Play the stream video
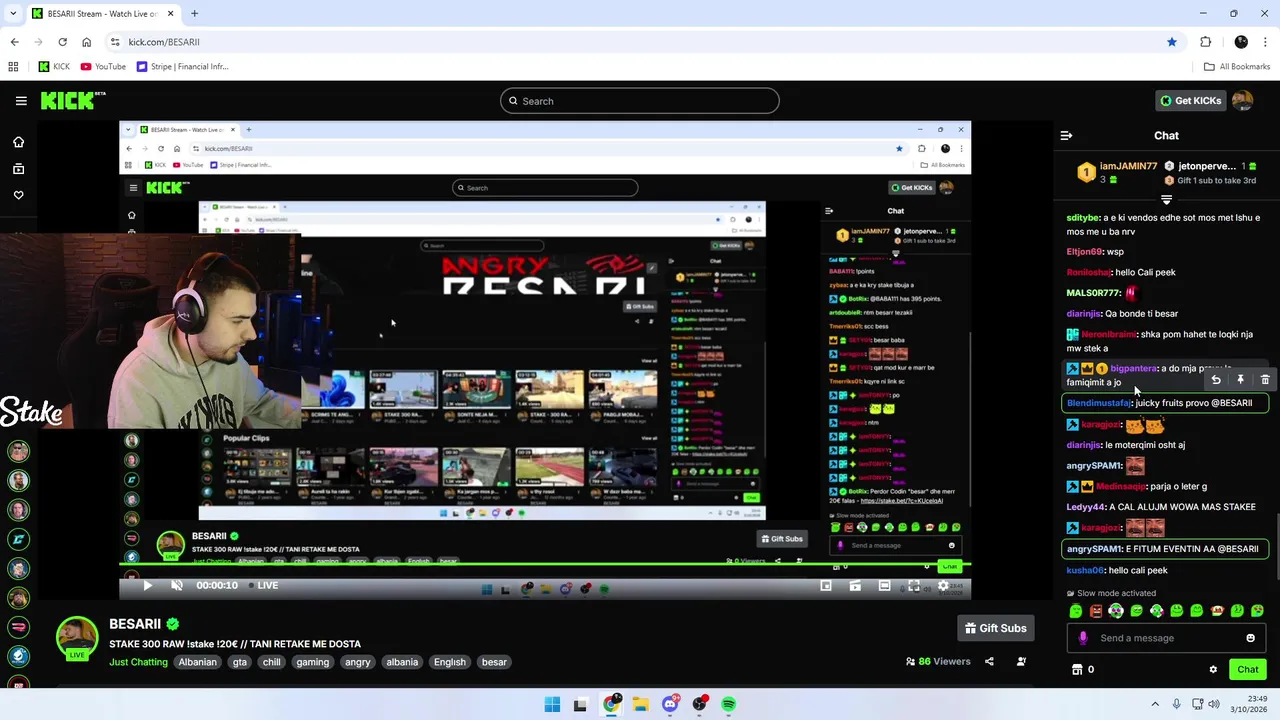The image size is (1280, 720). pos(147,585)
